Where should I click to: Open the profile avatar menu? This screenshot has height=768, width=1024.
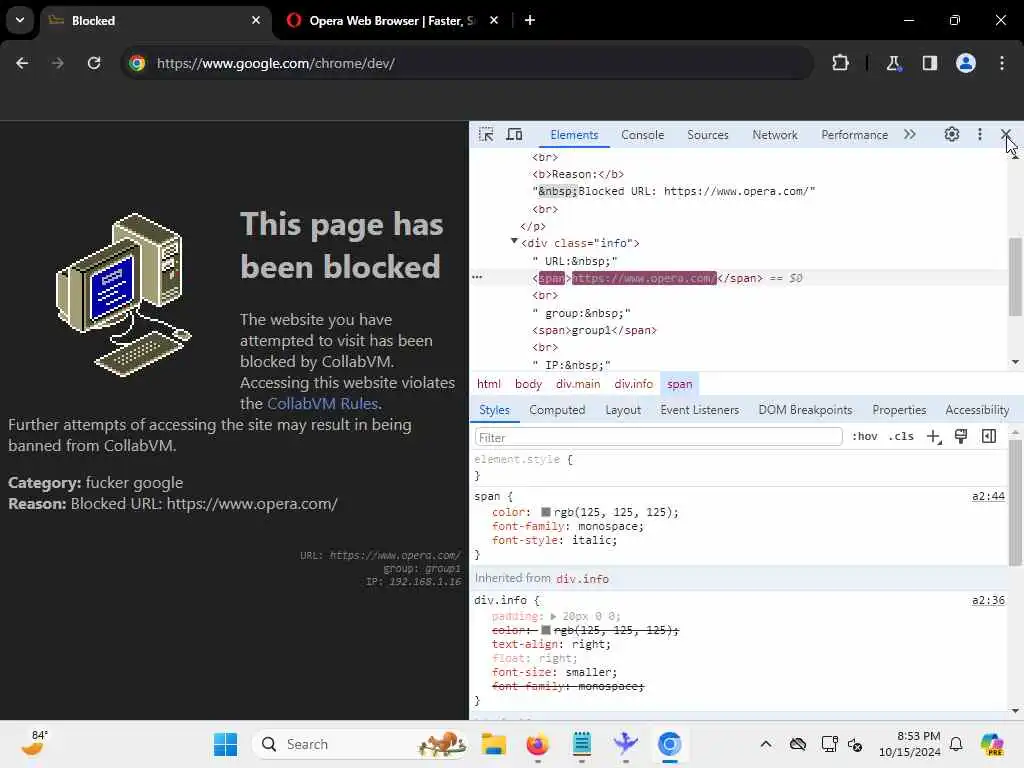(x=966, y=63)
